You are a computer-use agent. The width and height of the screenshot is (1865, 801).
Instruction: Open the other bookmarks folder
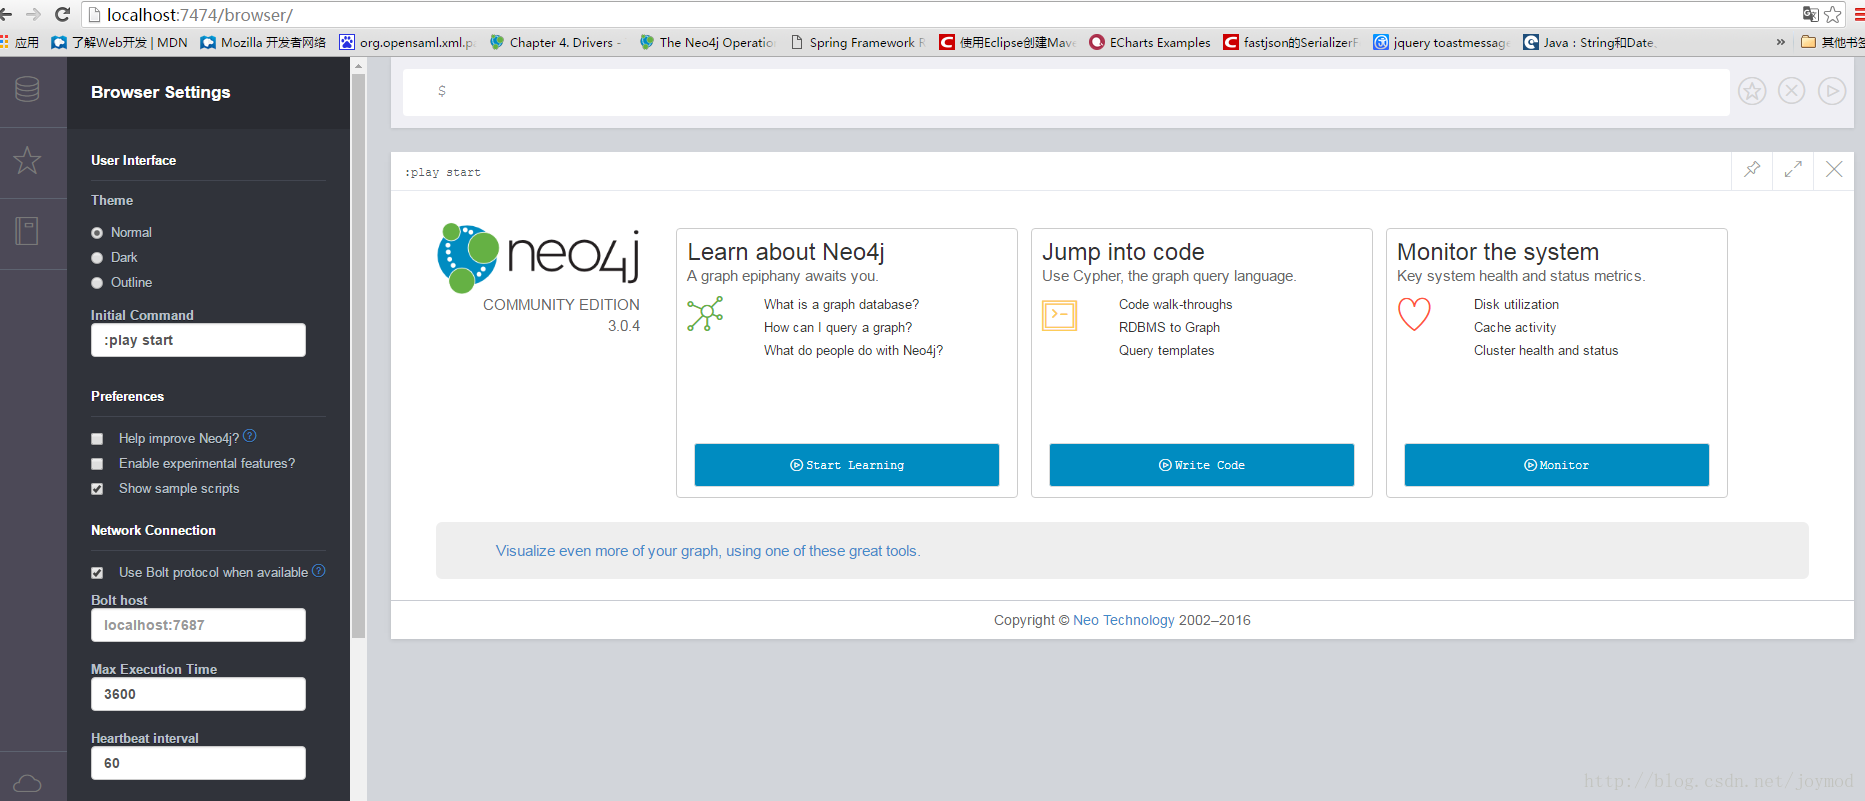[x=1832, y=42]
